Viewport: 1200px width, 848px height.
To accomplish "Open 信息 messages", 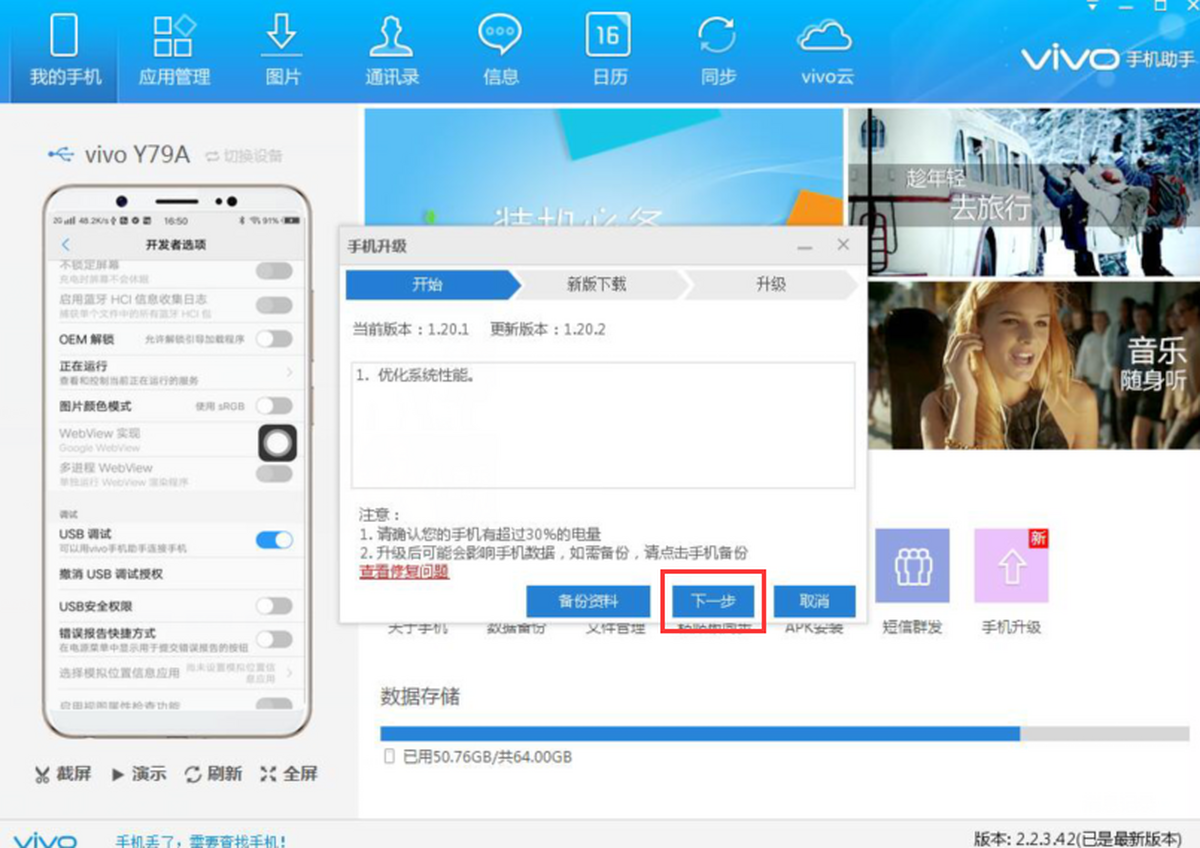I will [x=501, y=50].
